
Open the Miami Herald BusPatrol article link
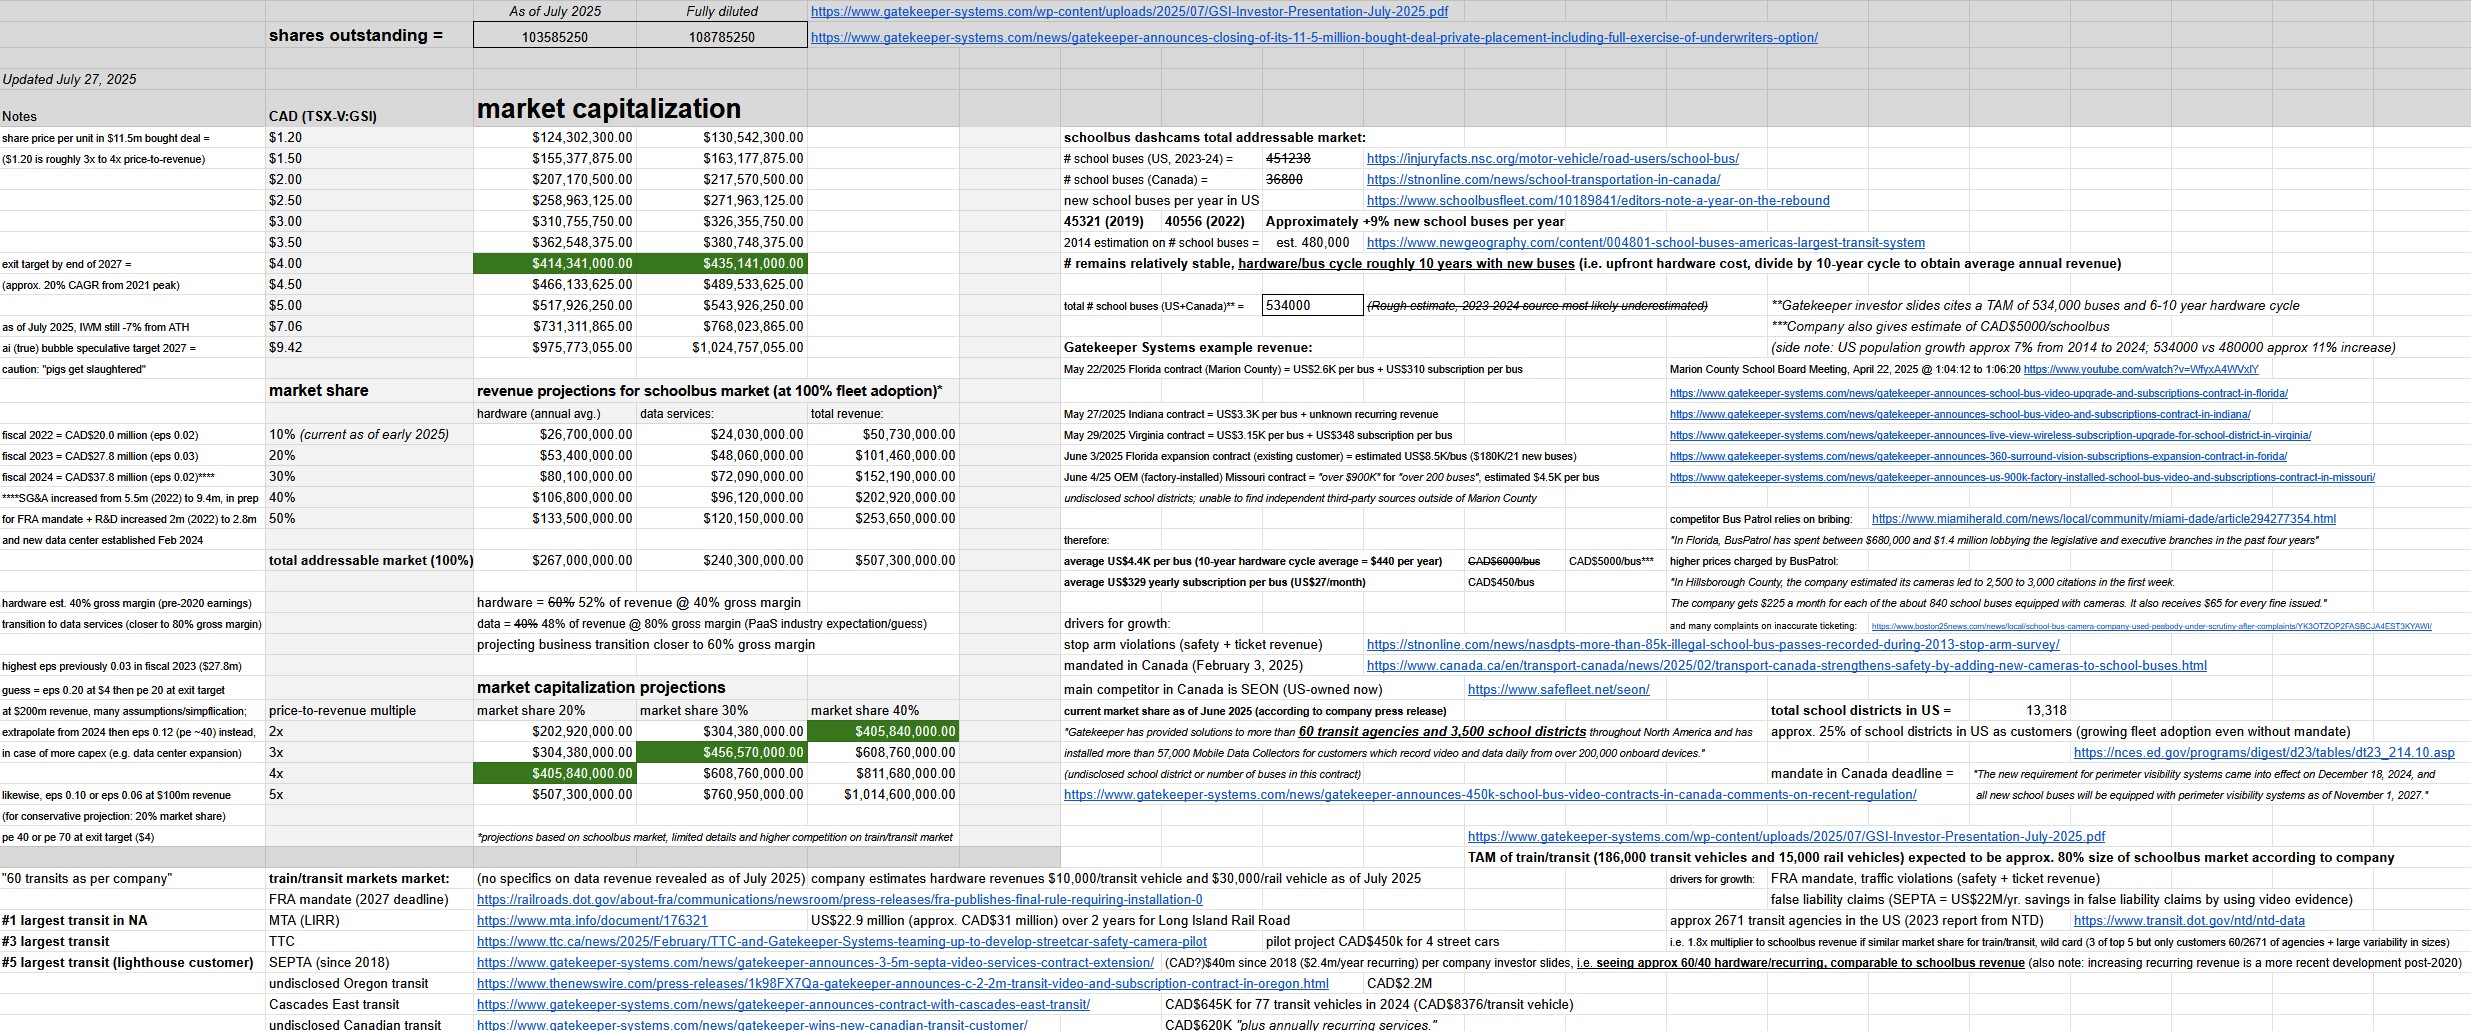pos(2103,519)
